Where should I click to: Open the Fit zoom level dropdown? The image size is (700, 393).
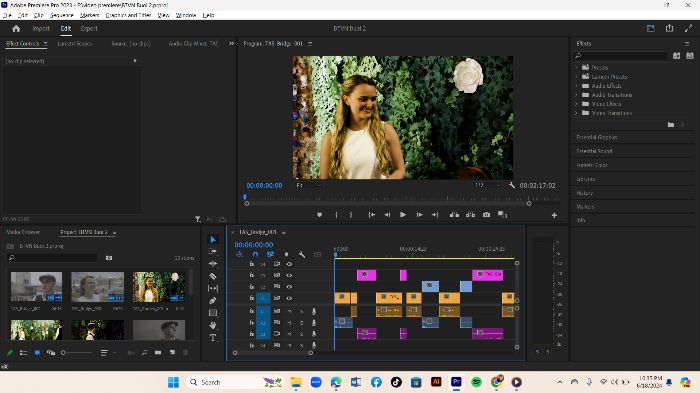[x=309, y=185]
